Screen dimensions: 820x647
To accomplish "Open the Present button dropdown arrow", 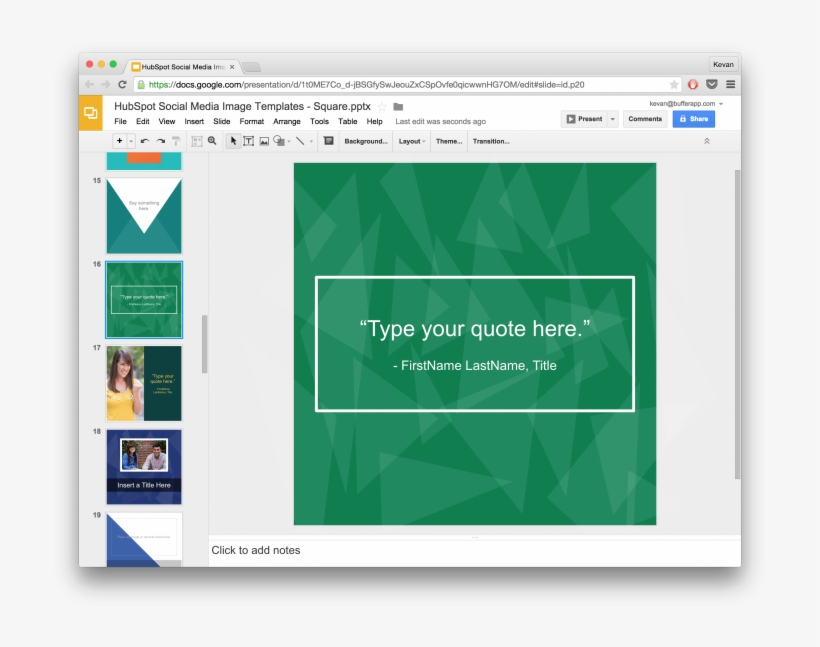I will point(613,119).
